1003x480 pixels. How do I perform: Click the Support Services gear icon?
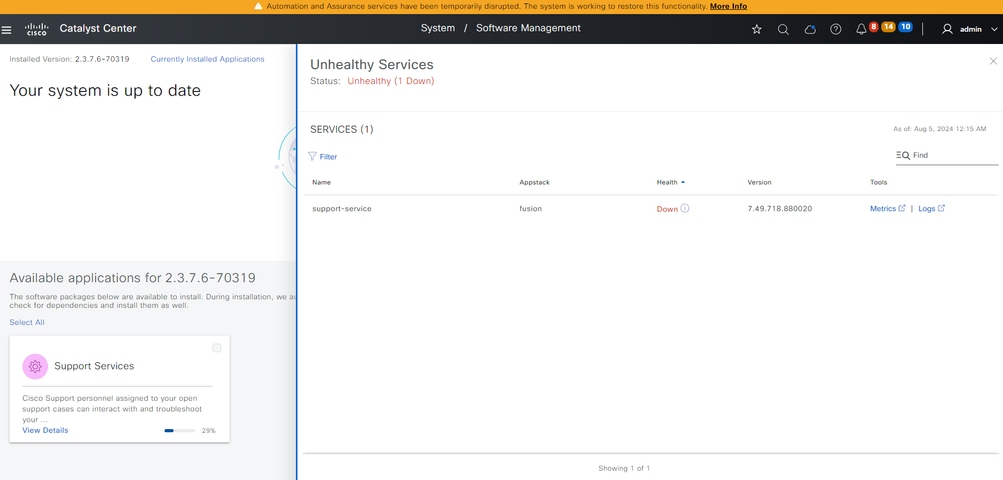pos(35,367)
